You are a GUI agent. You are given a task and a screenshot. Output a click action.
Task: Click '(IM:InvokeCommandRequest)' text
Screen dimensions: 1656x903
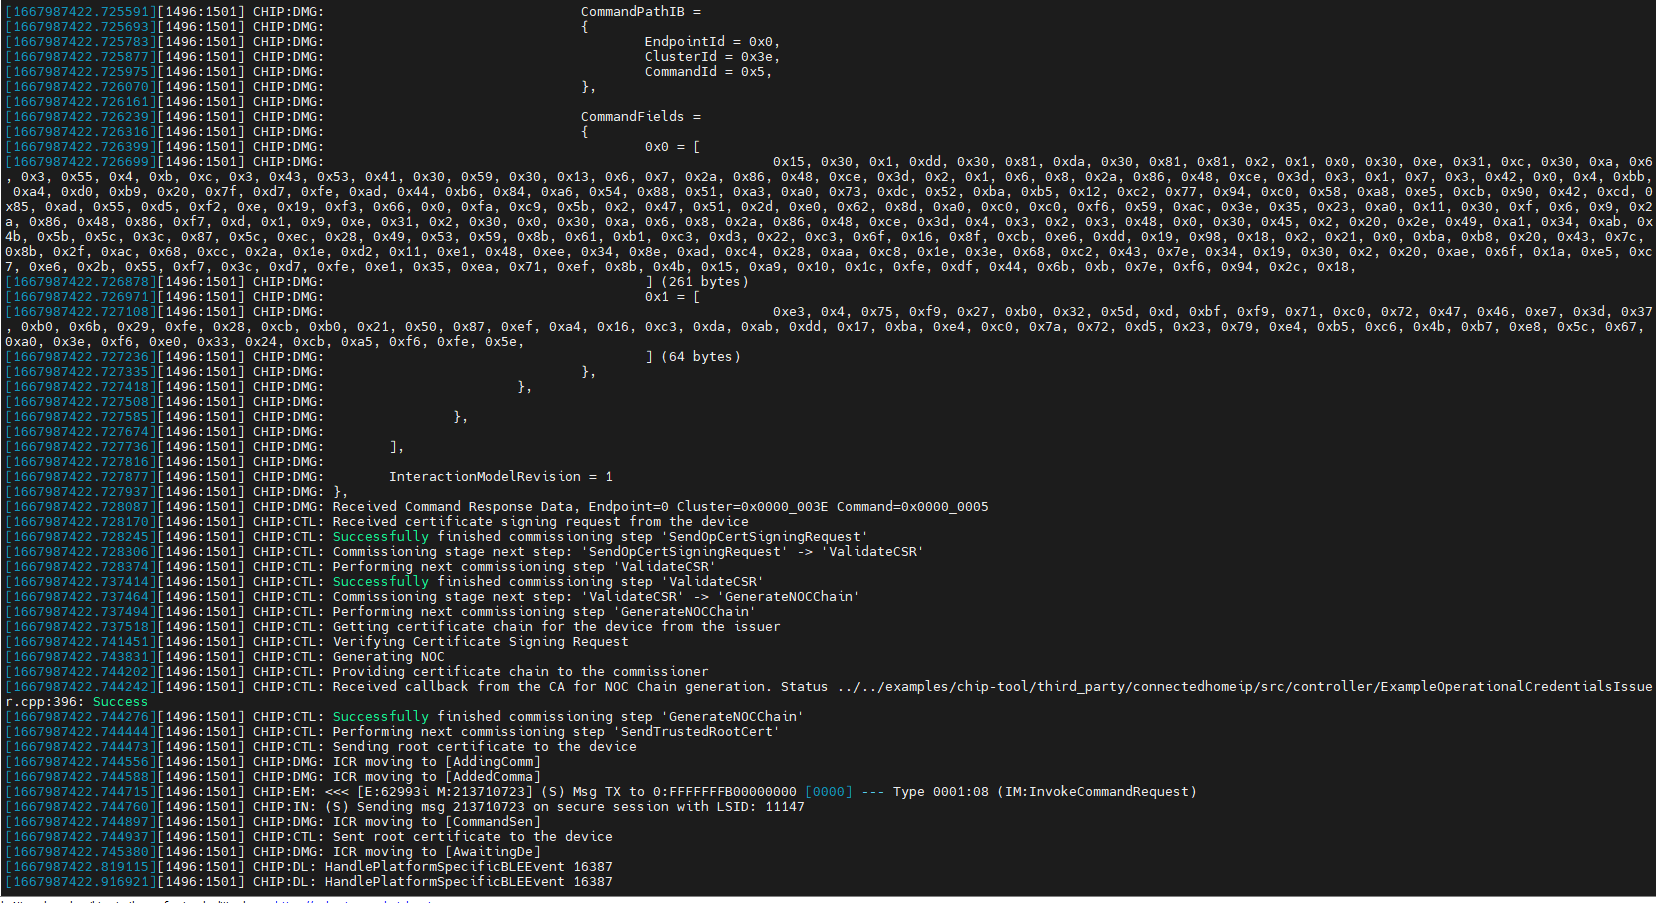tap(1096, 792)
